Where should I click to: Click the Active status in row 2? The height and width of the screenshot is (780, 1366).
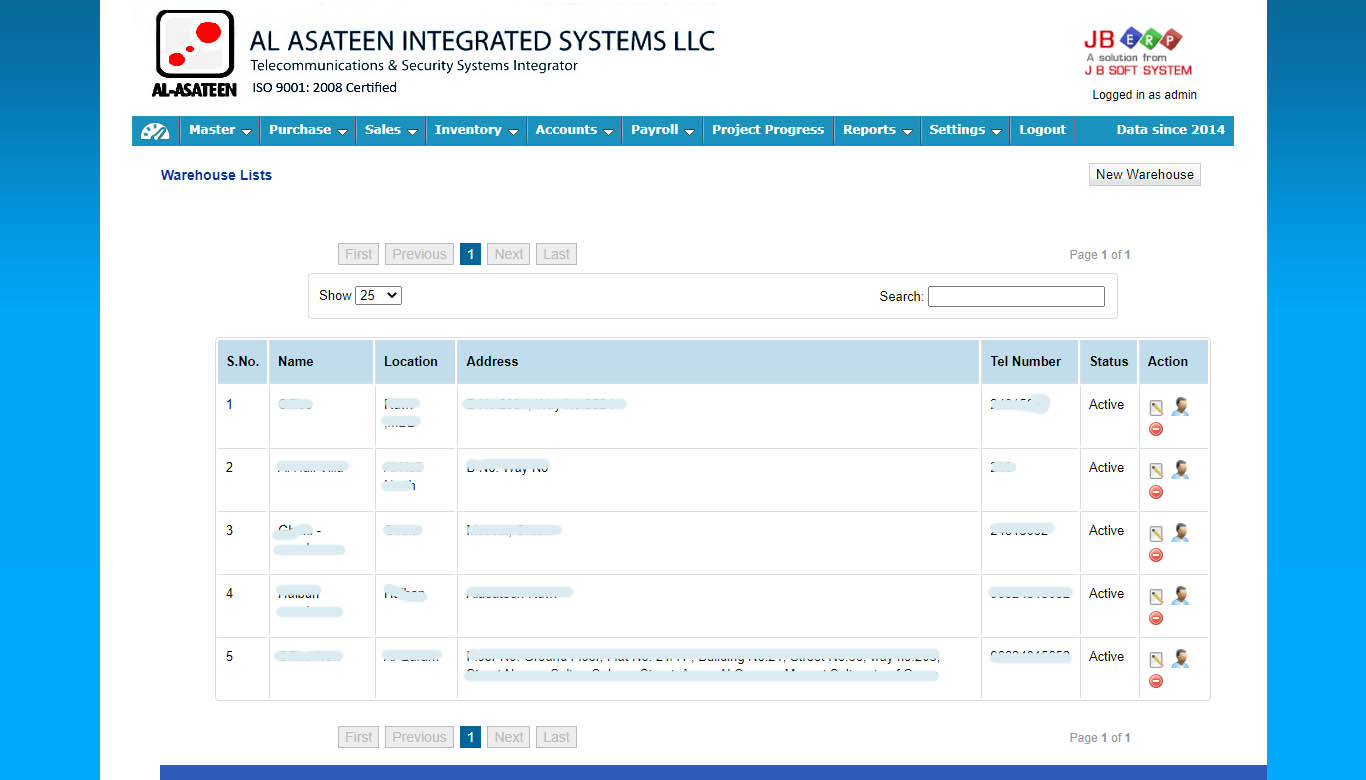pos(1106,468)
